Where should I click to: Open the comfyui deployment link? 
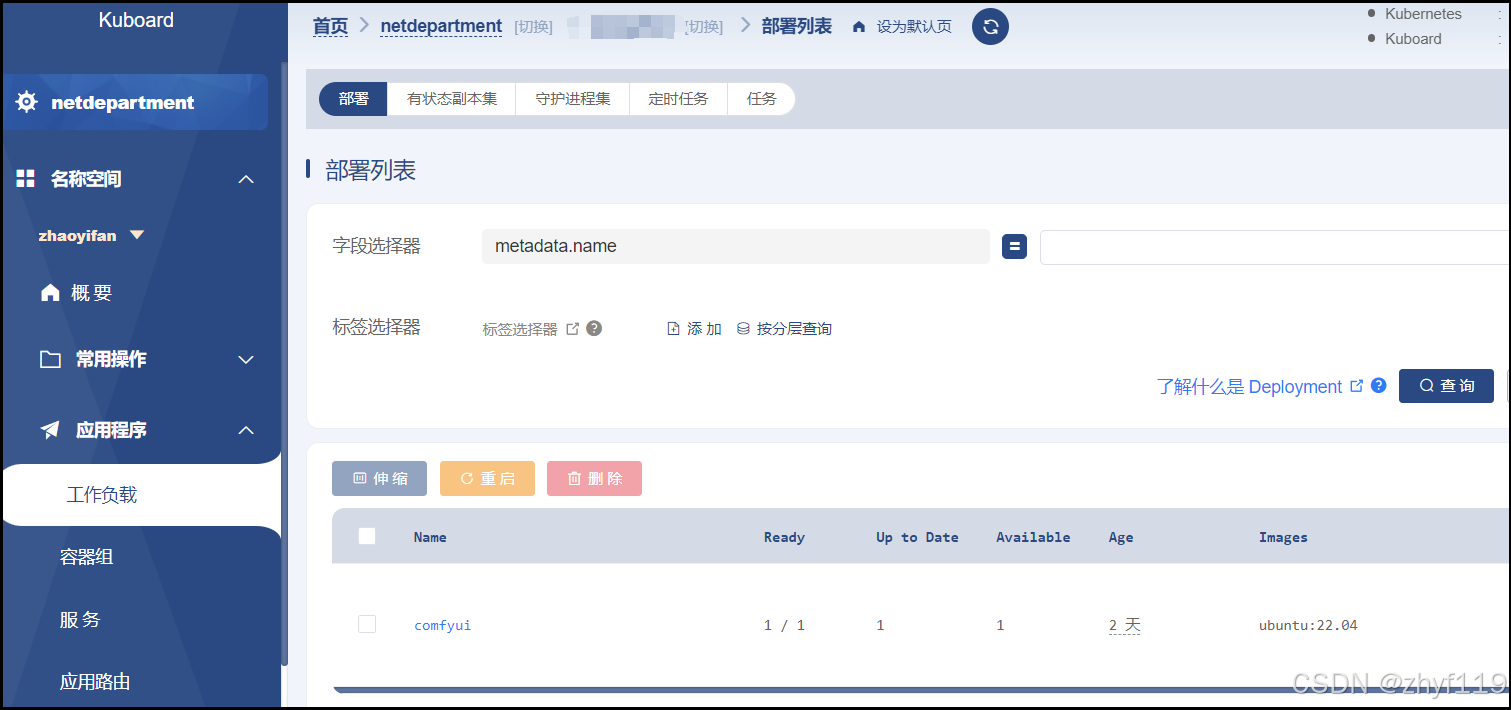[x=442, y=625]
